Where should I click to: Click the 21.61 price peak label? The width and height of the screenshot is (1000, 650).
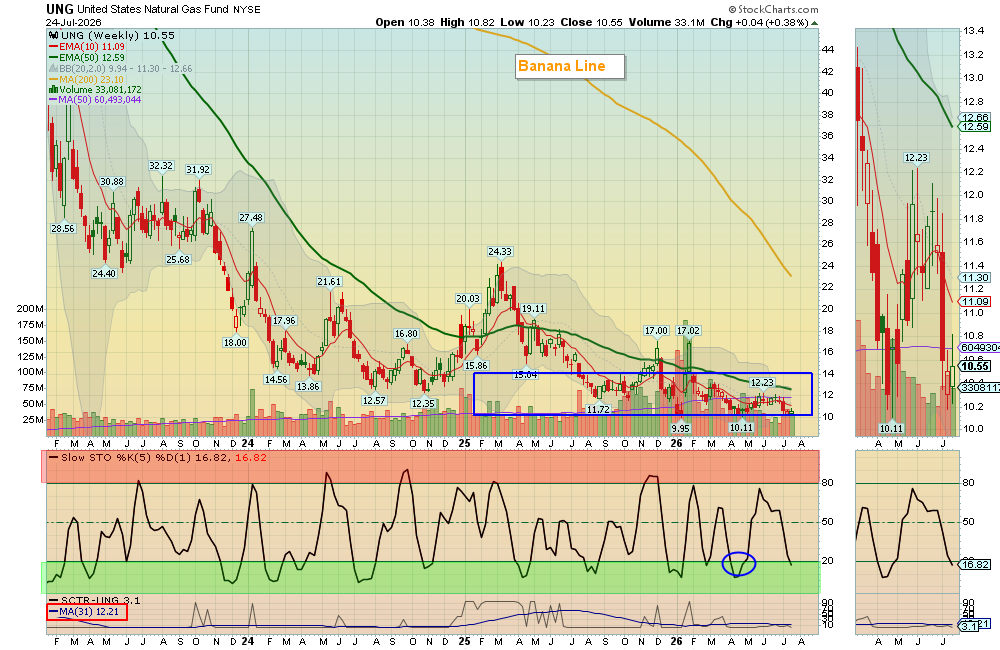(329, 281)
